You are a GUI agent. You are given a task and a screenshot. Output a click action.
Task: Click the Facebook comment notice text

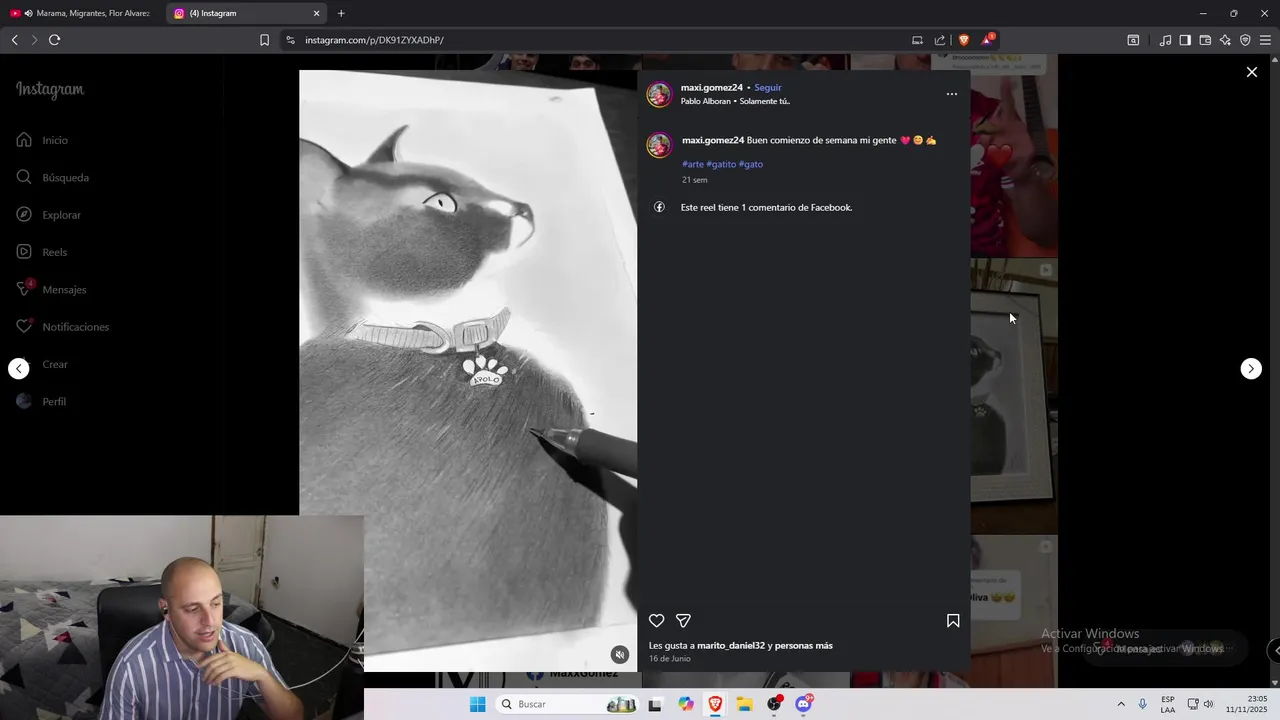[766, 208]
